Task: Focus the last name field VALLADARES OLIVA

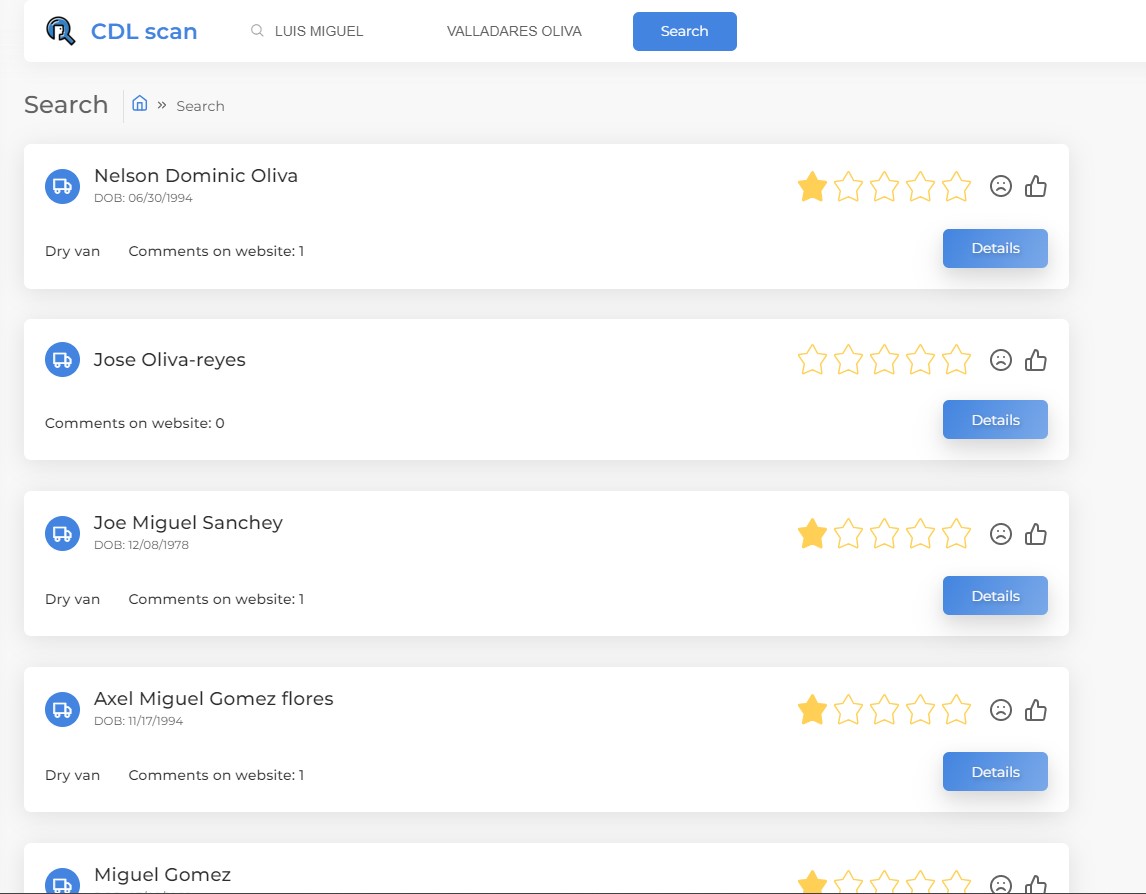Action: pos(514,31)
